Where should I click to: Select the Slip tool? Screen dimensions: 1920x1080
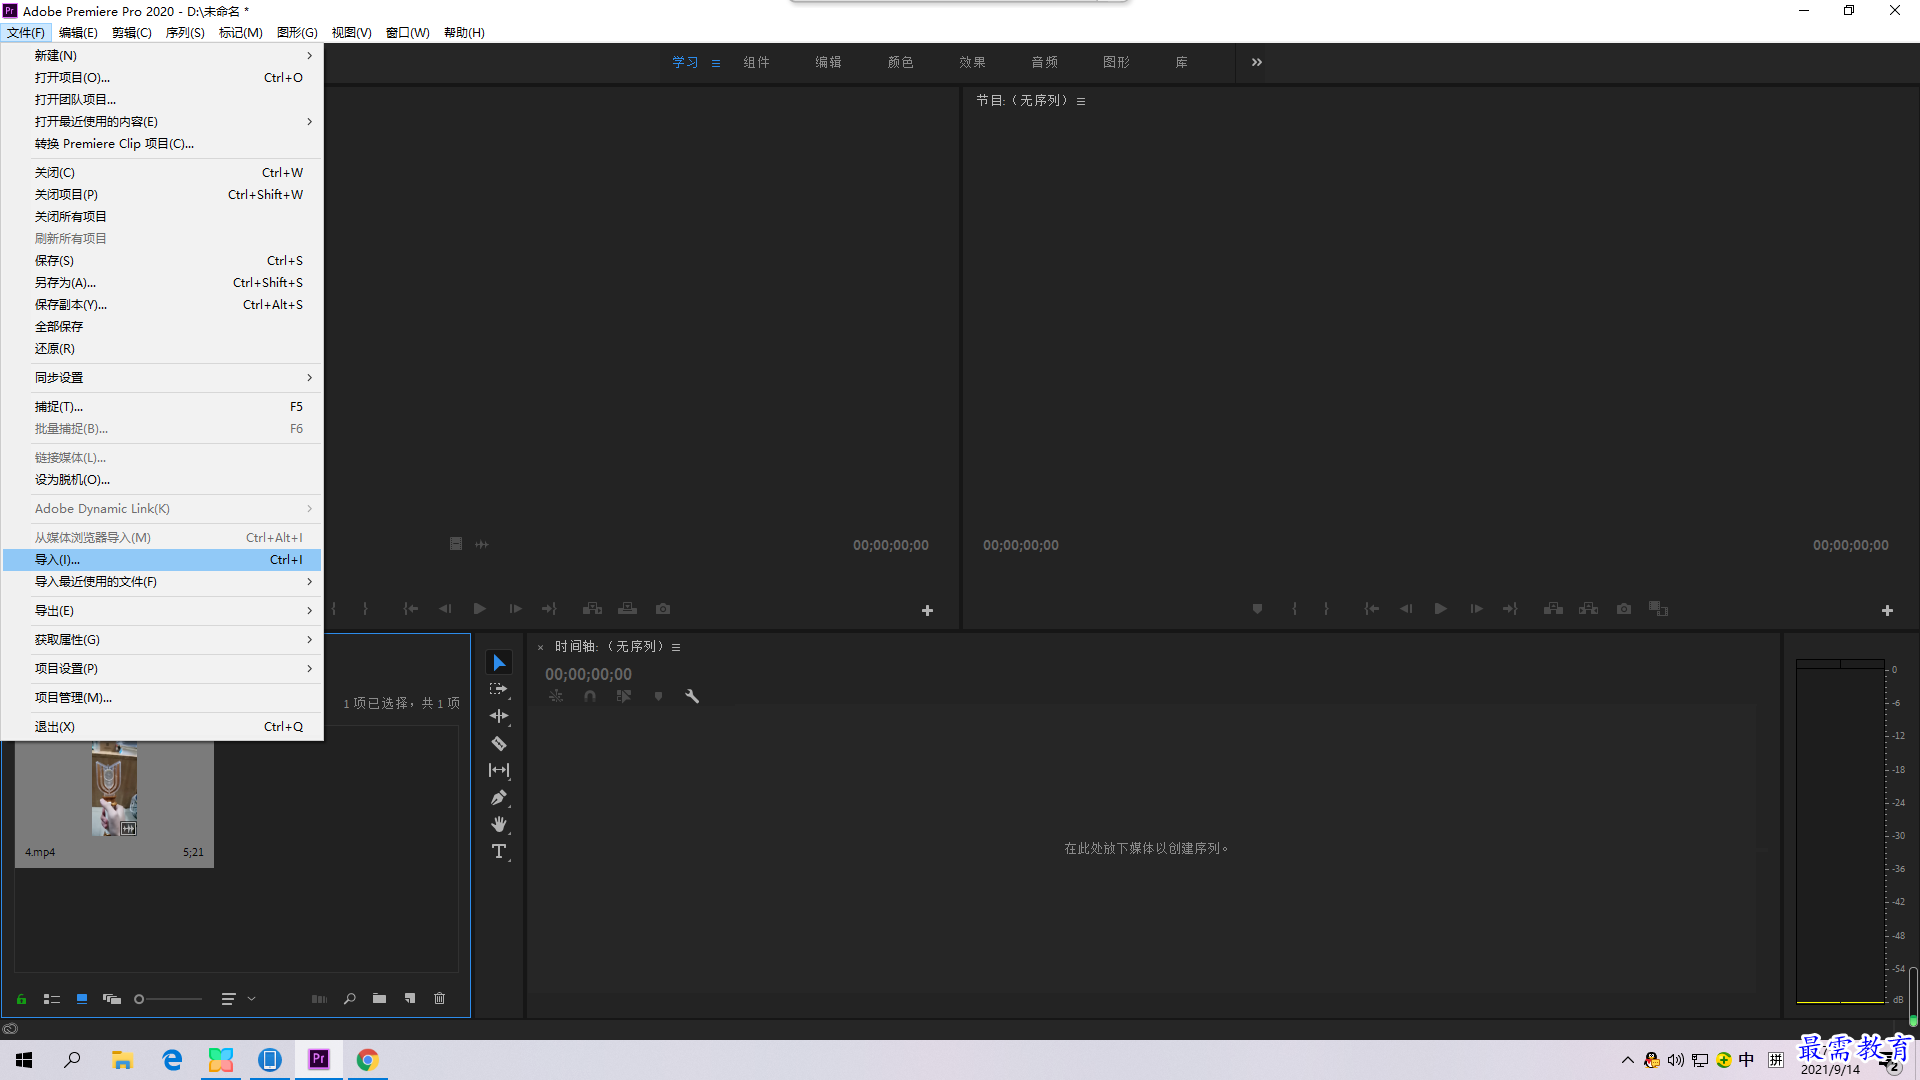pyautogui.click(x=499, y=770)
